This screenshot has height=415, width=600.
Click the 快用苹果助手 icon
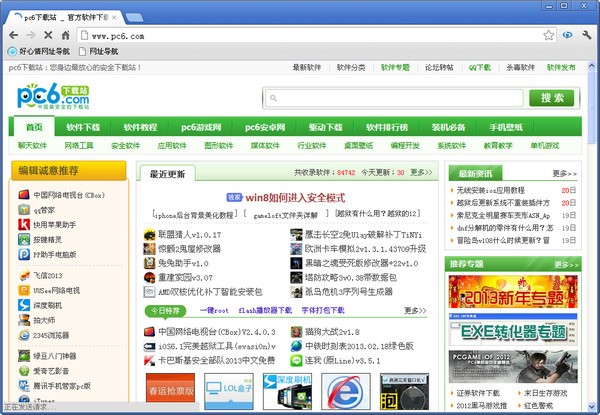coord(24,225)
